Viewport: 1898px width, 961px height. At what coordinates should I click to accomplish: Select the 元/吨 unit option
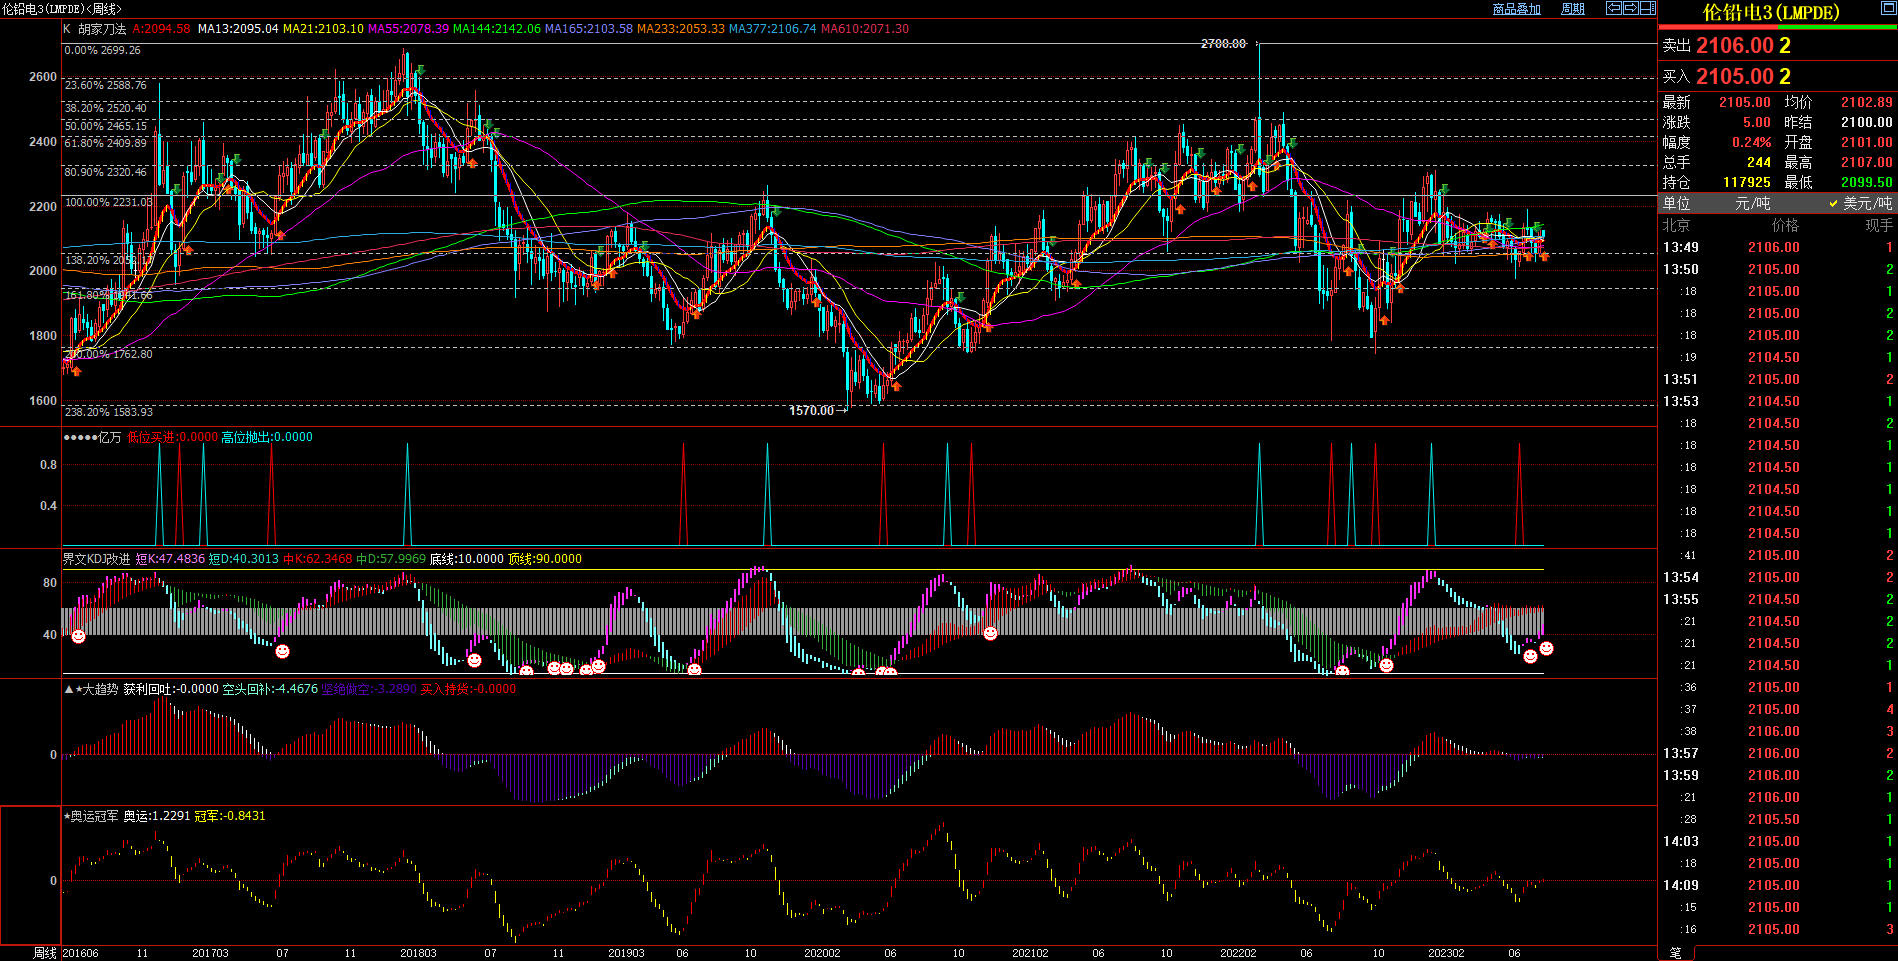pyautogui.click(x=1752, y=203)
